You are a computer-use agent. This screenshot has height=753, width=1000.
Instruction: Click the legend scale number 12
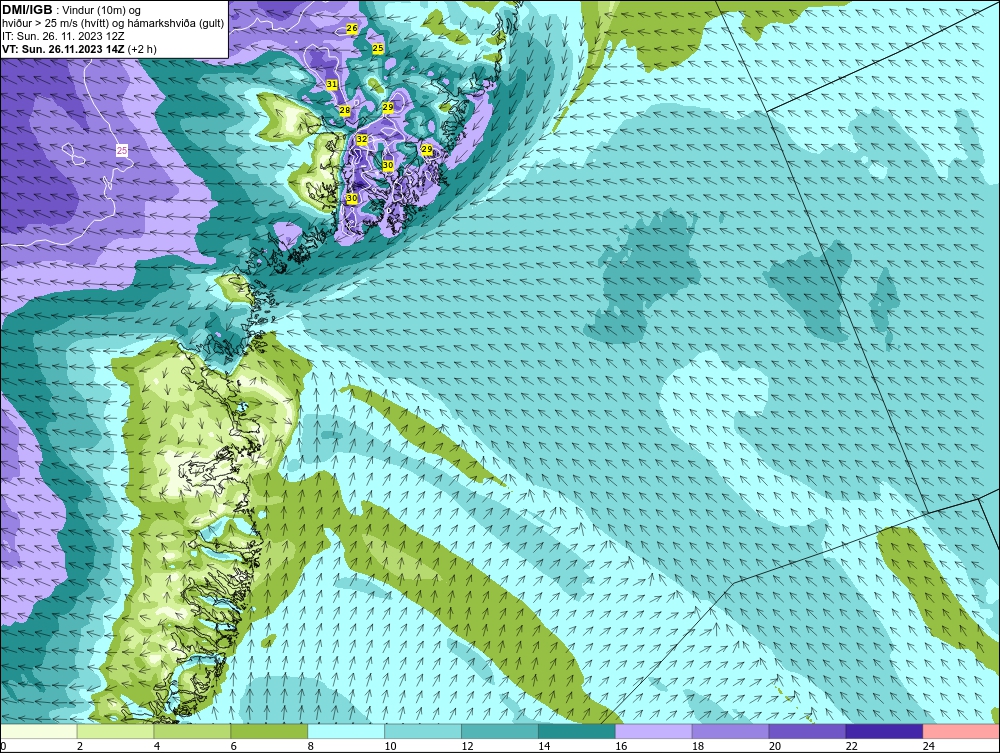coord(467,746)
